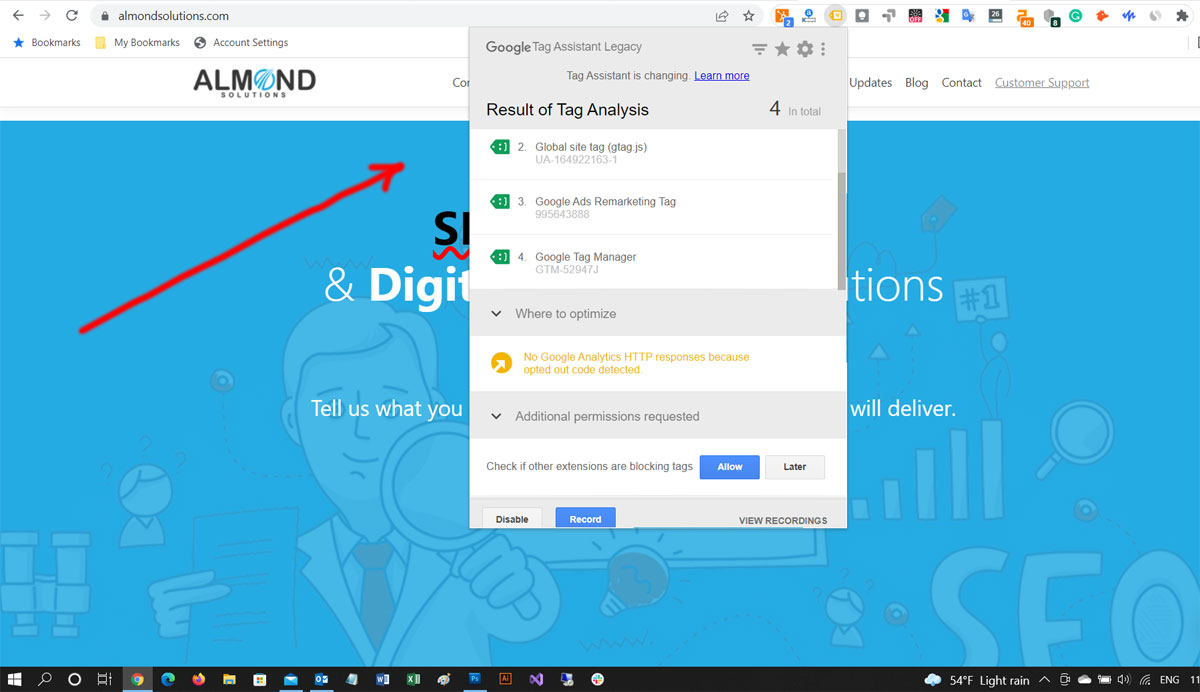The height and width of the screenshot is (692, 1200).
Task: Open 'No Google Analytics HTTP responses' suggestion
Action: tap(636, 363)
